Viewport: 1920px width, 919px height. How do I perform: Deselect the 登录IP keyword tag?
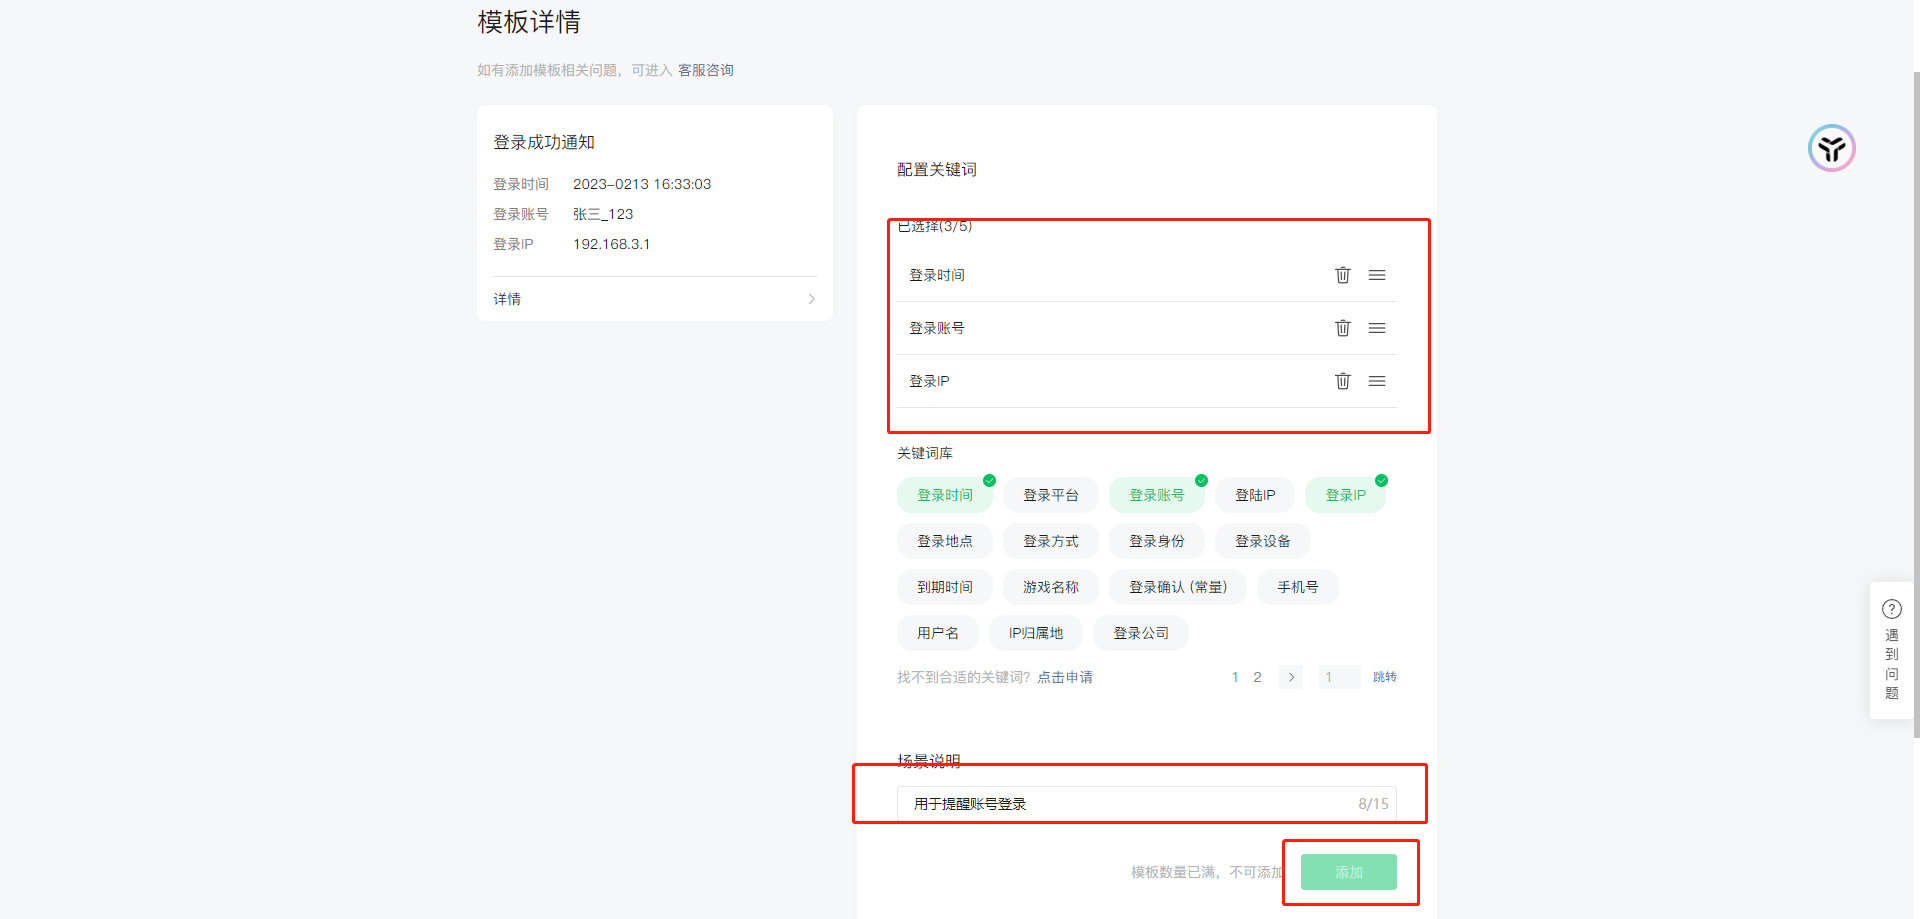click(1345, 495)
